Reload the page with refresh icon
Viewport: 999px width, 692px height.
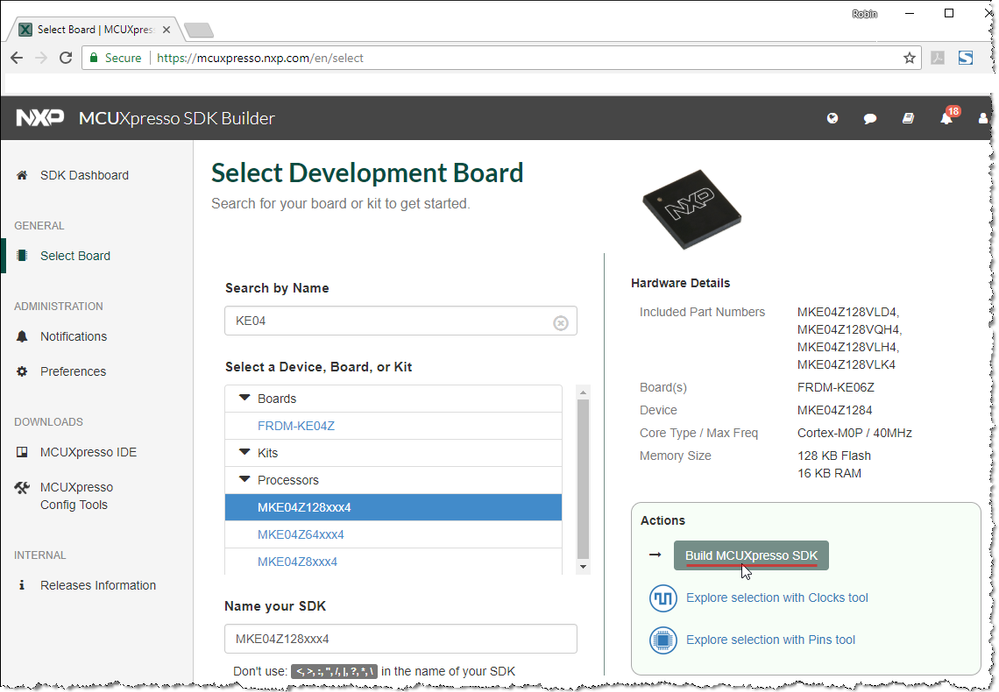66,58
